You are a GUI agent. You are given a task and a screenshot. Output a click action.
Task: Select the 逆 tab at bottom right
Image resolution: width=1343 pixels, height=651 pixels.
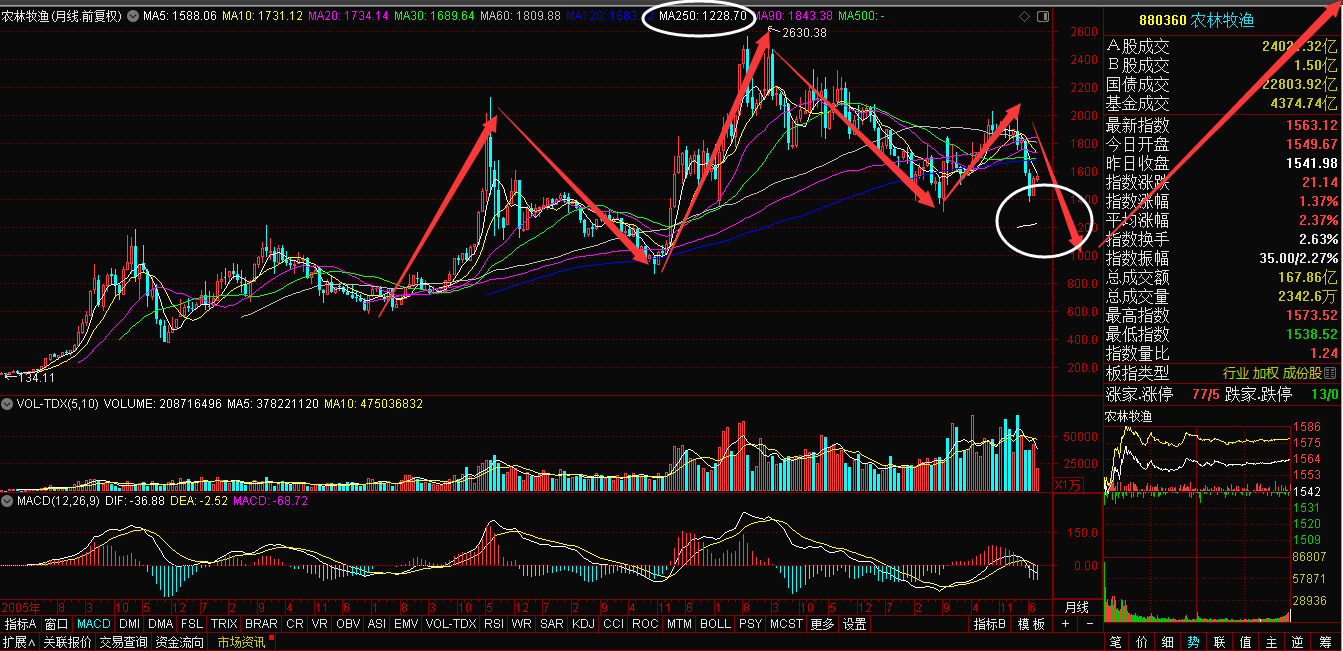(x=1297, y=642)
